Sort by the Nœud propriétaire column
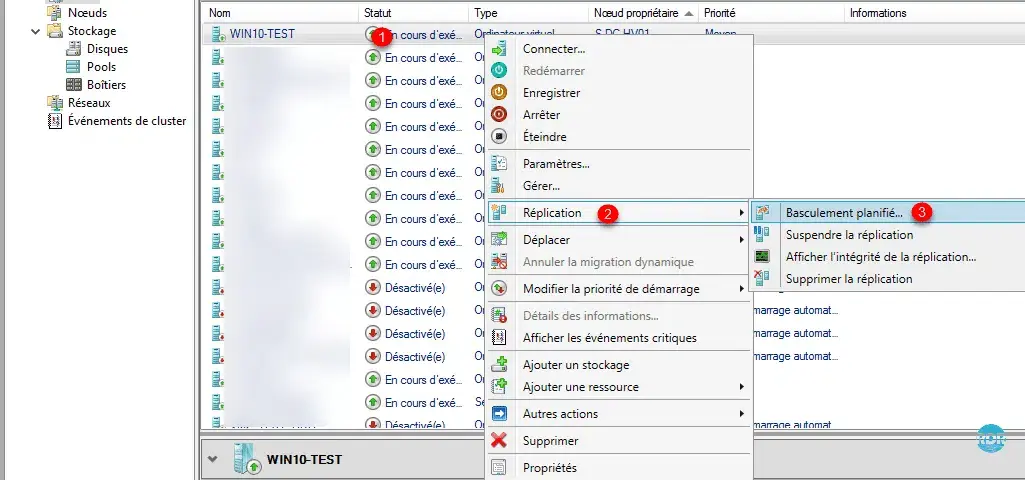Screen dimensions: 1025x480 [643, 13]
